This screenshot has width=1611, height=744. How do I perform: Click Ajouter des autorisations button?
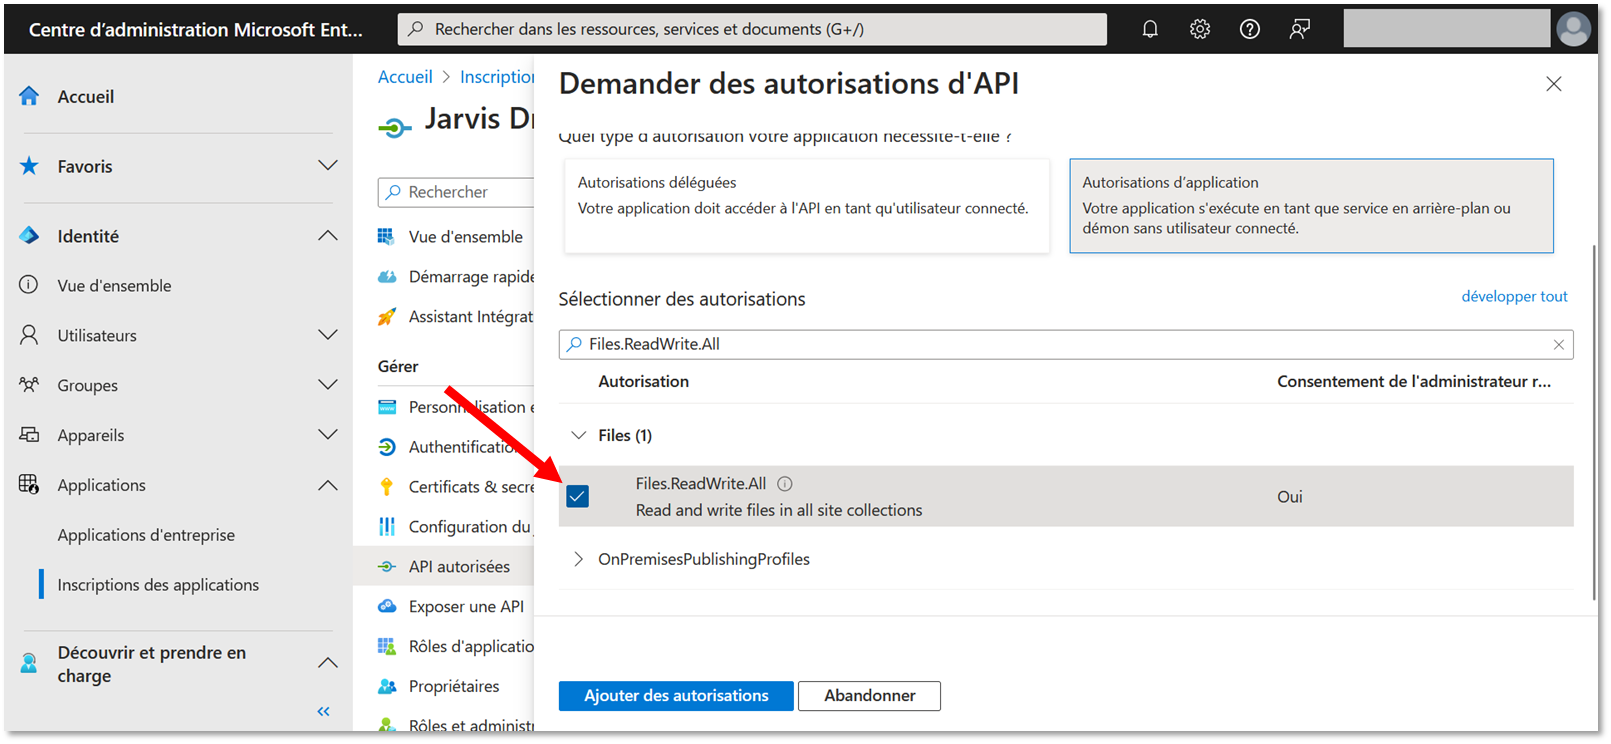pos(676,696)
